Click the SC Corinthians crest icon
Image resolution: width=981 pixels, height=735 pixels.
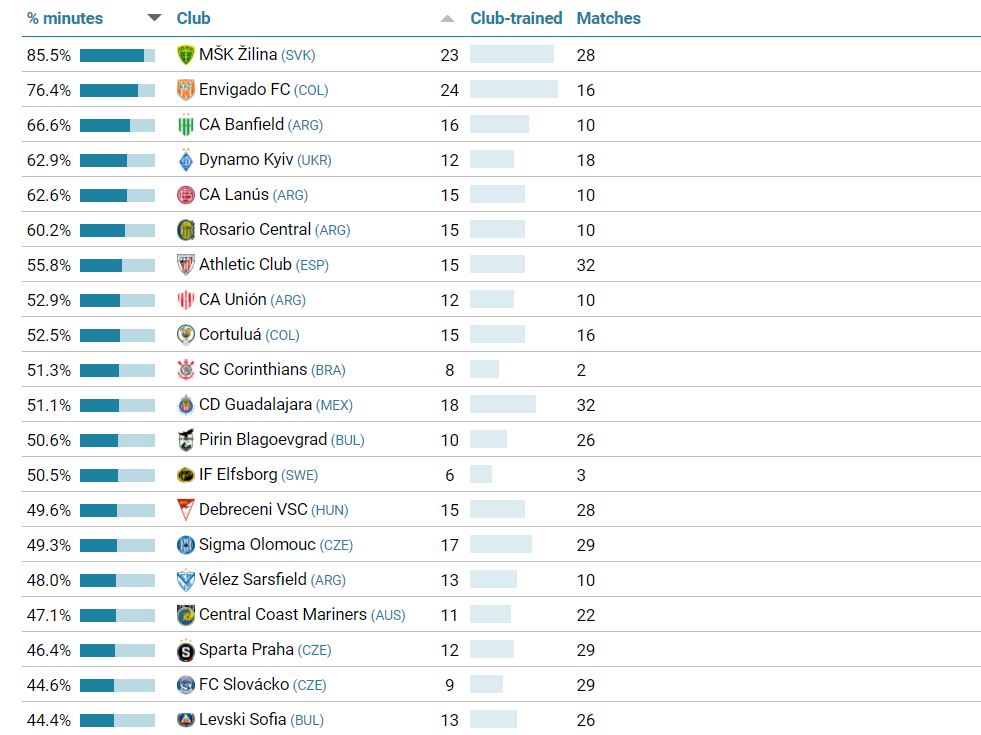pyautogui.click(x=185, y=370)
